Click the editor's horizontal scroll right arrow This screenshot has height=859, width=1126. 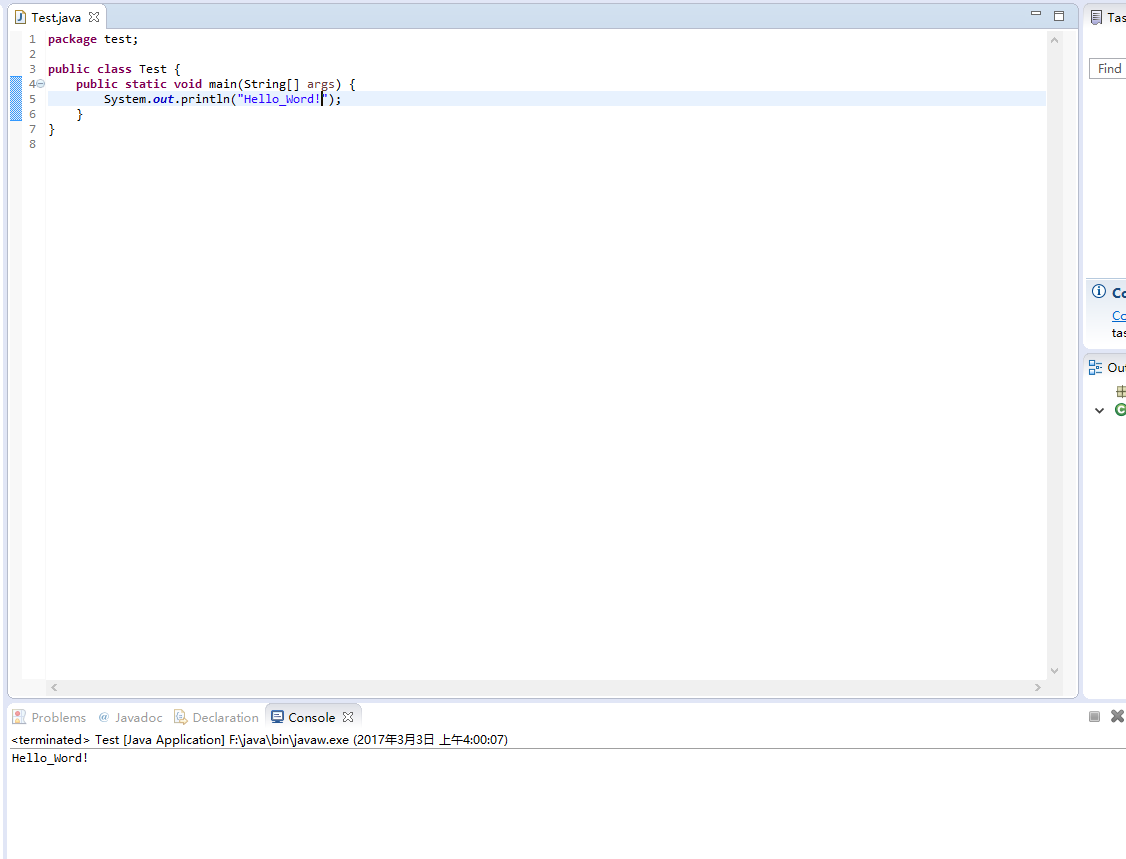pos(1038,688)
